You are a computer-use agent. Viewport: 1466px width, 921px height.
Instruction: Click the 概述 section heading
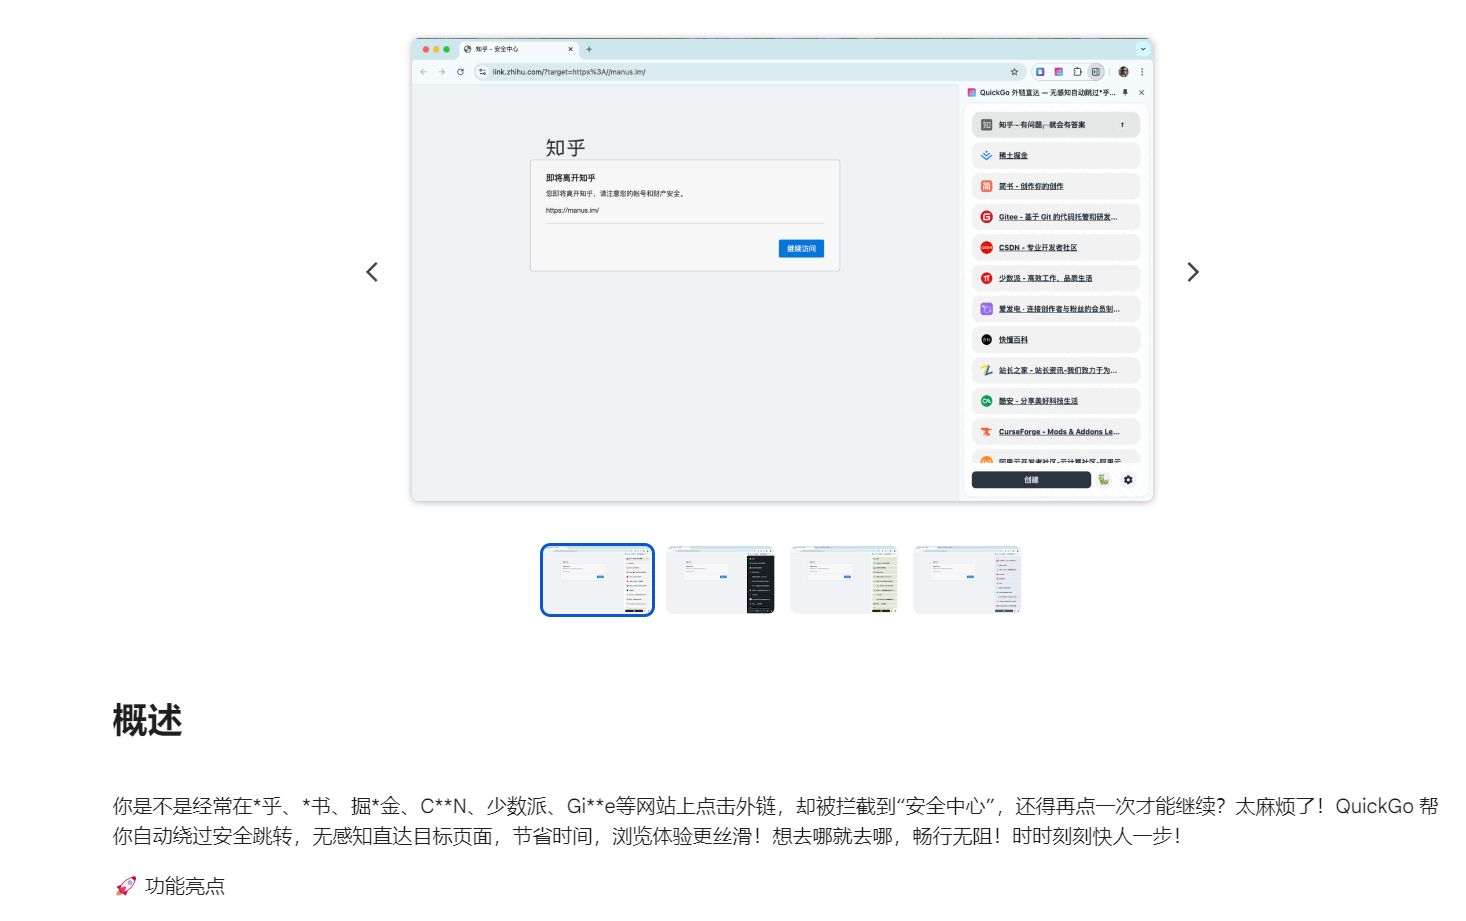click(147, 720)
